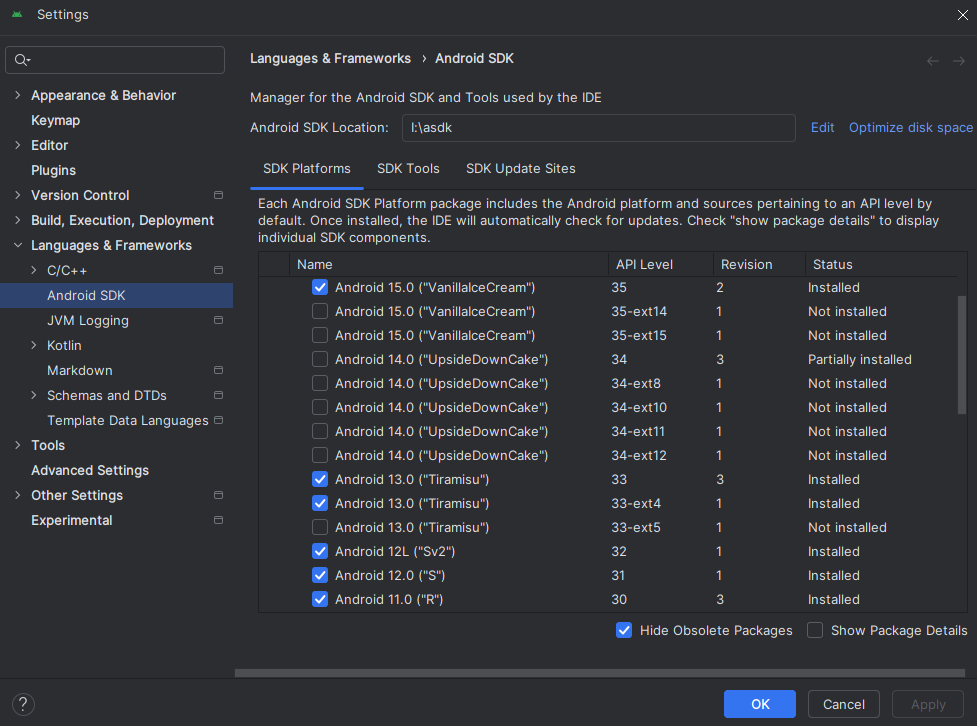Sort table by Status column header

(x=882, y=264)
